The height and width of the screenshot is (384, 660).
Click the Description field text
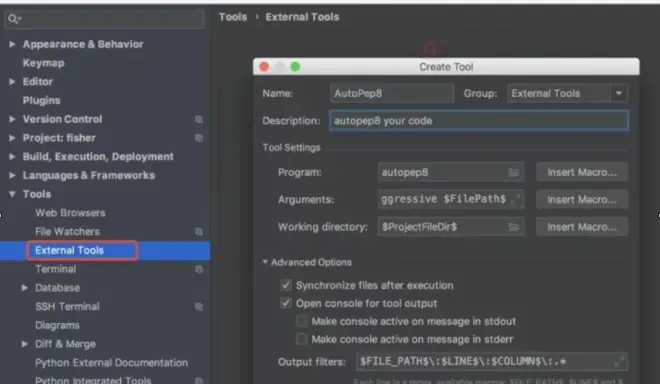[x=479, y=120]
